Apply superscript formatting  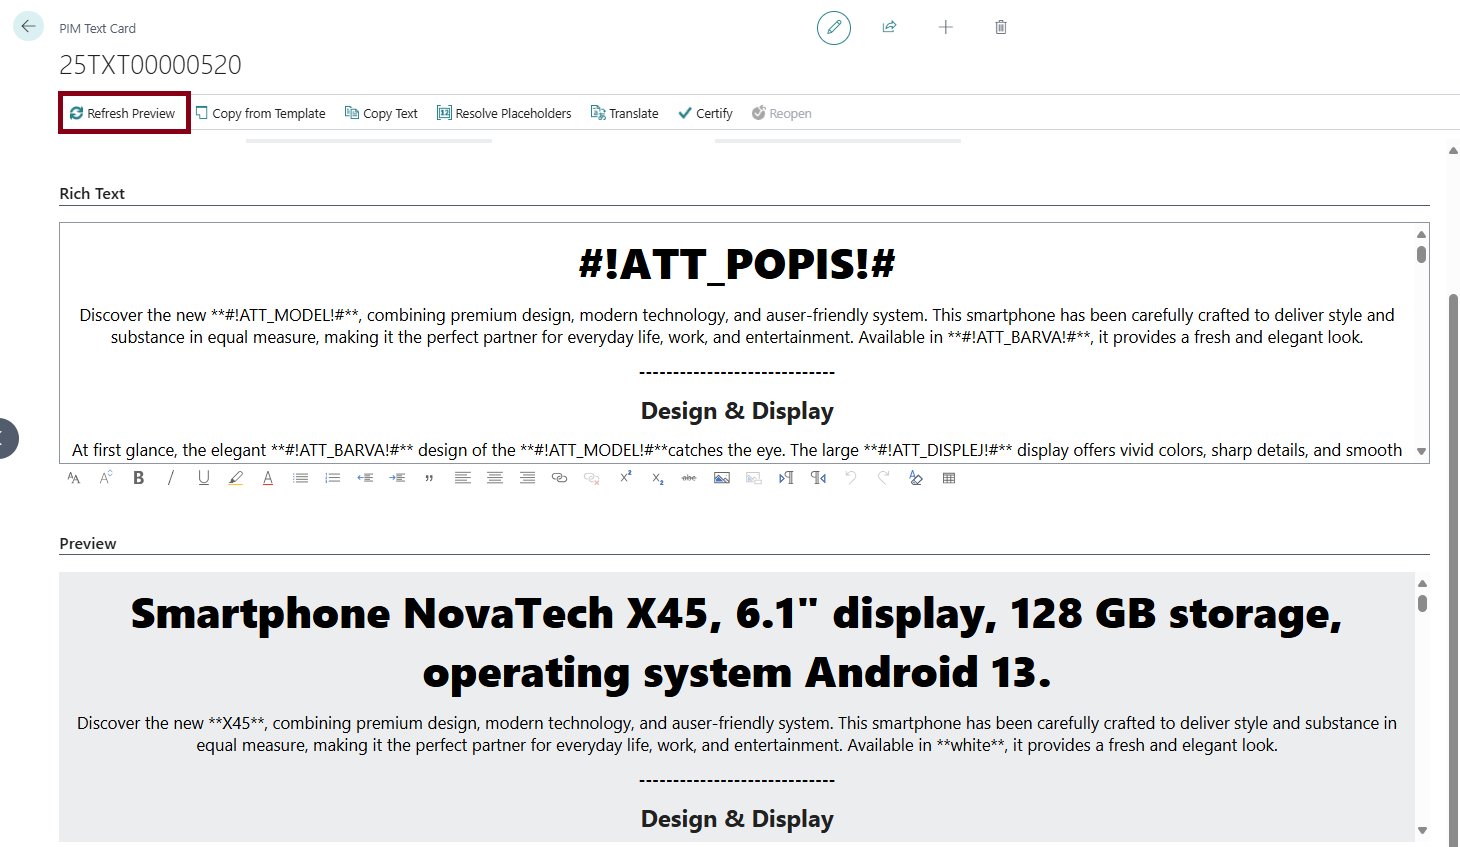(x=624, y=477)
